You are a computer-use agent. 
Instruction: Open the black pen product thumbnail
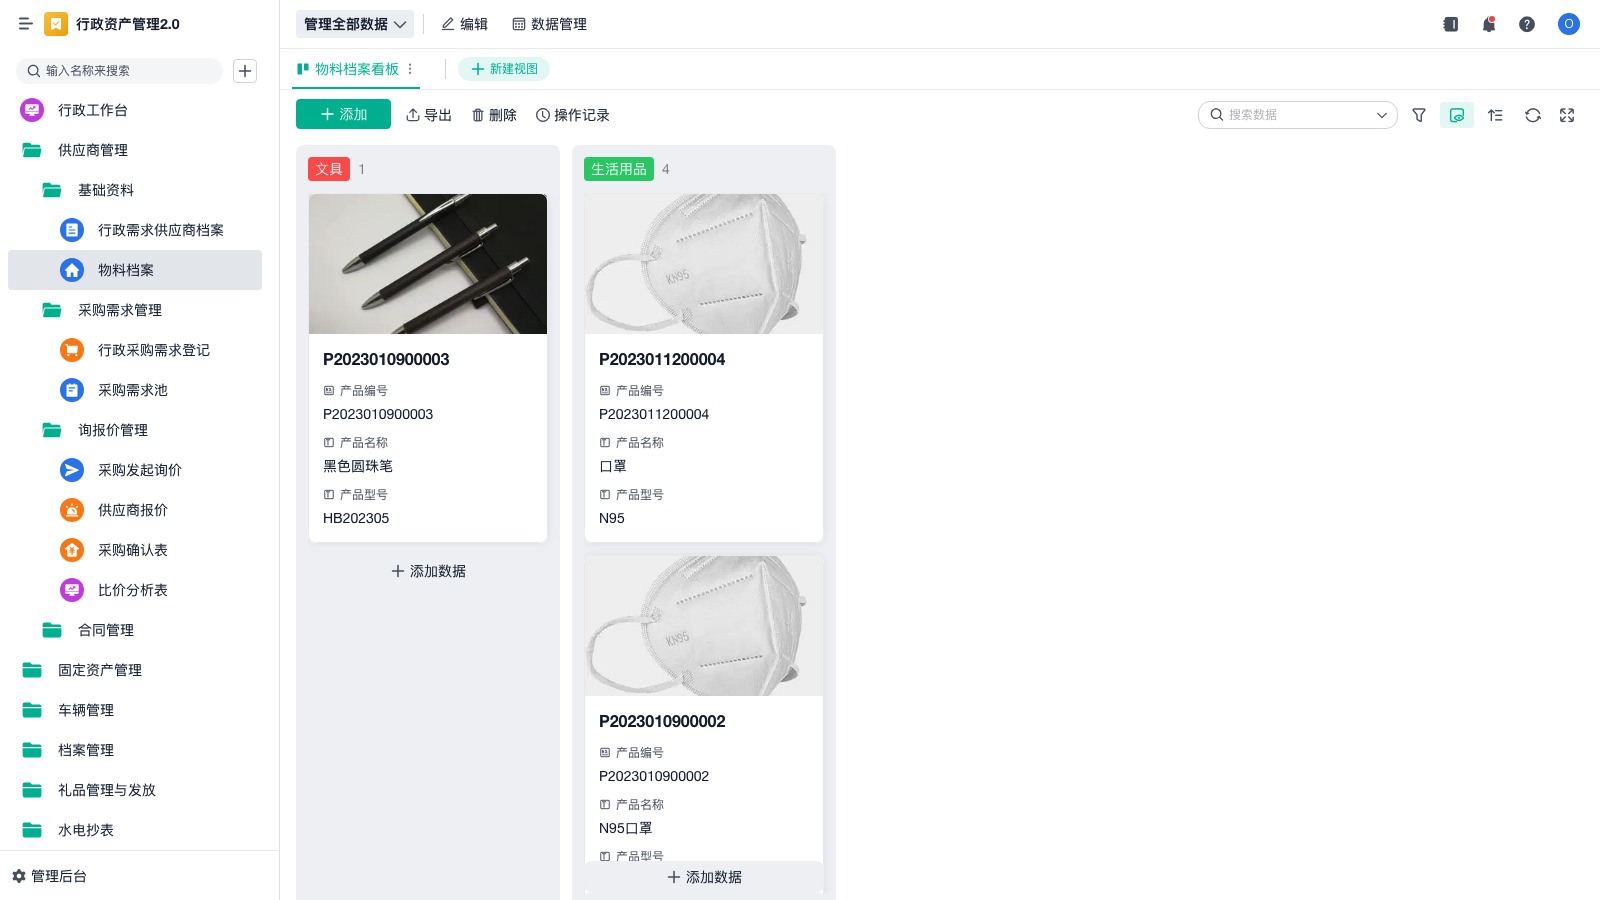point(428,264)
